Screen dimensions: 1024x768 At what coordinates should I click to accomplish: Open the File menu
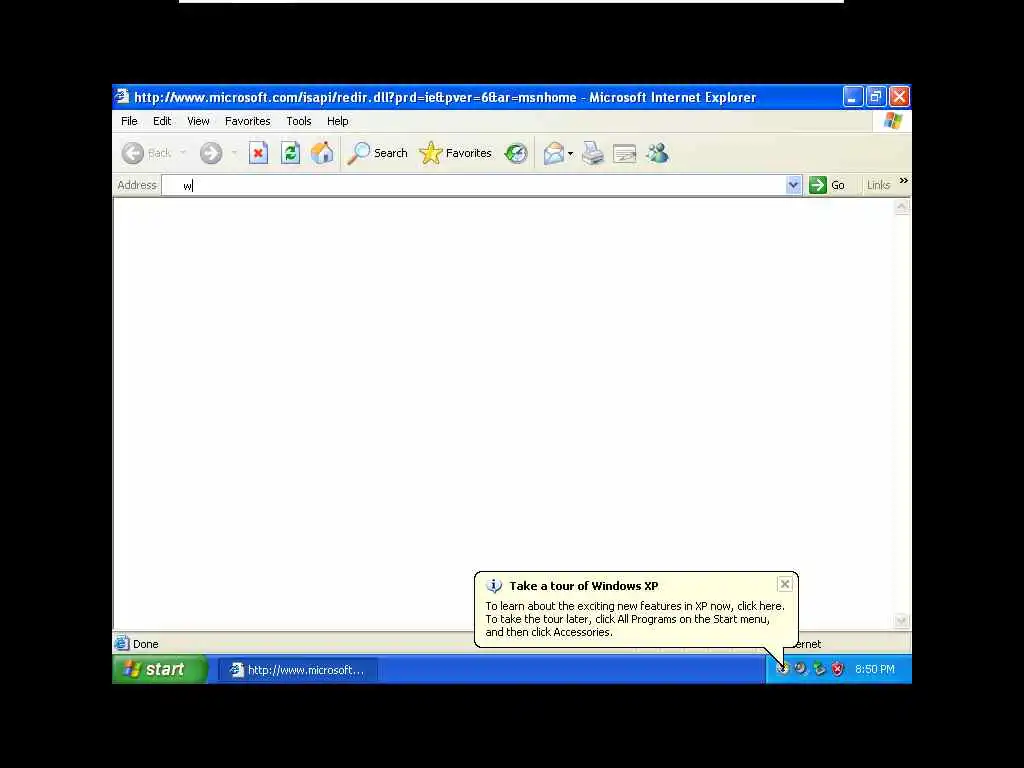[x=129, y=121]
